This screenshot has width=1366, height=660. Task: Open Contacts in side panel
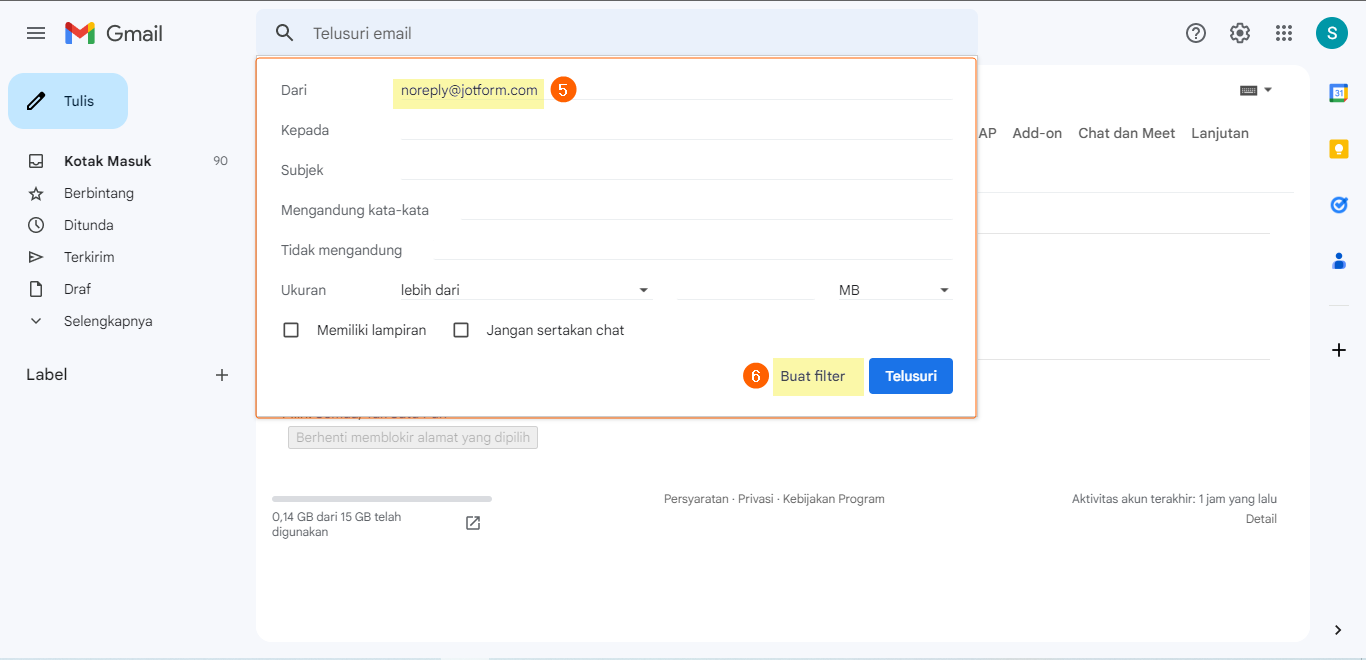[1339, 261]
